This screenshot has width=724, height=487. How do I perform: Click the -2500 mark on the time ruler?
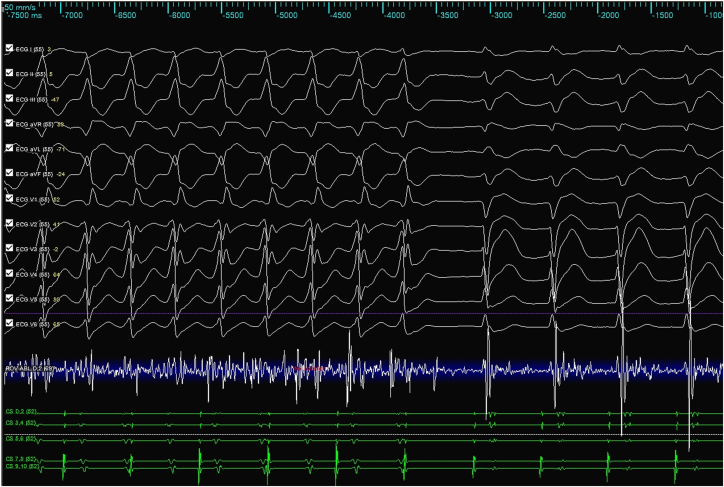click(555, 15)
